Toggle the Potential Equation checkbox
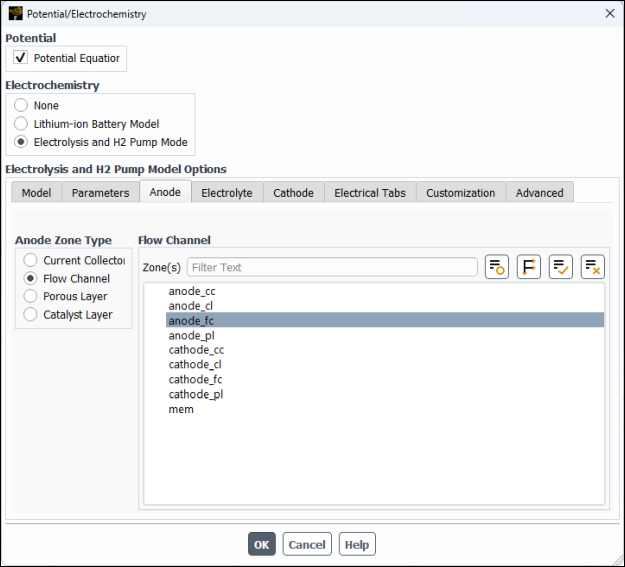Image resolution: width=625 pixels, height=567 pixels. 20,57
